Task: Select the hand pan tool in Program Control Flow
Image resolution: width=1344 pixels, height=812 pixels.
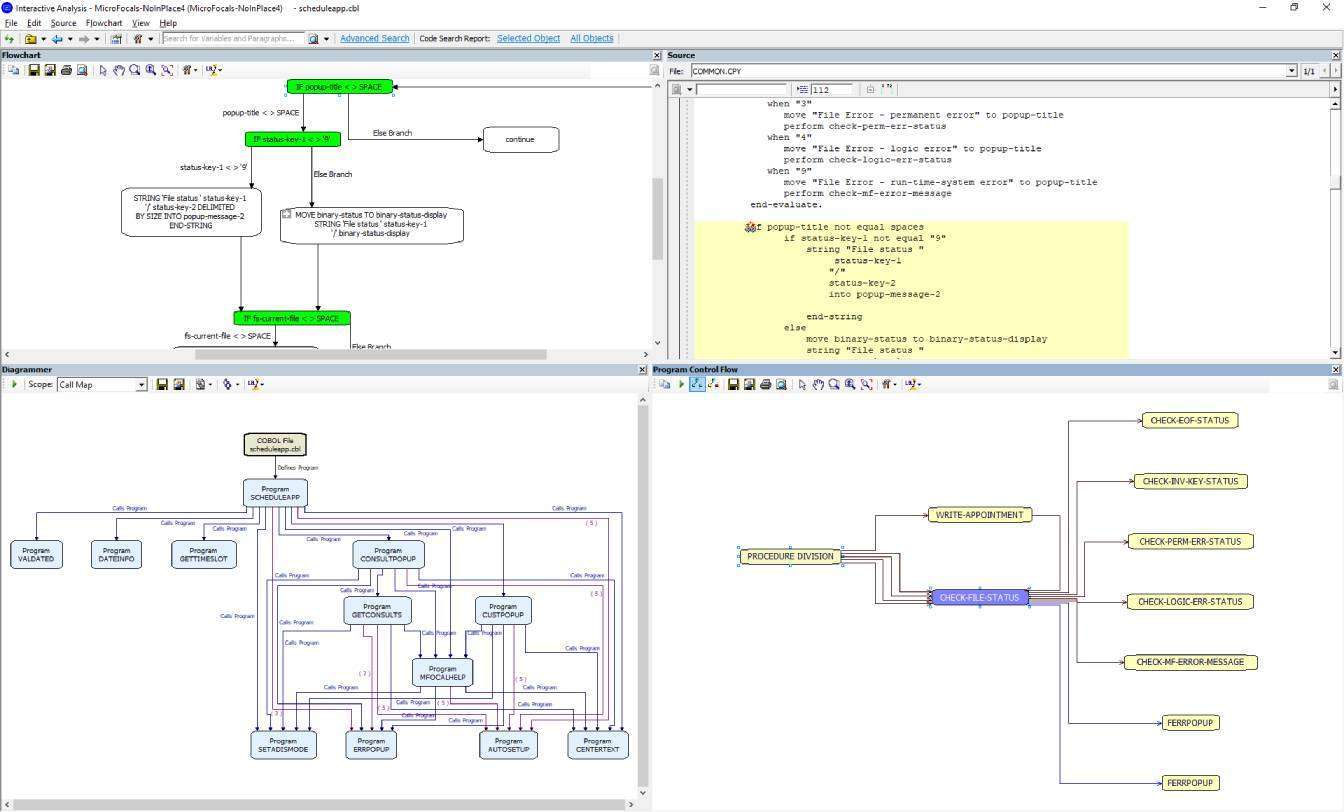Action: (818, 384)
